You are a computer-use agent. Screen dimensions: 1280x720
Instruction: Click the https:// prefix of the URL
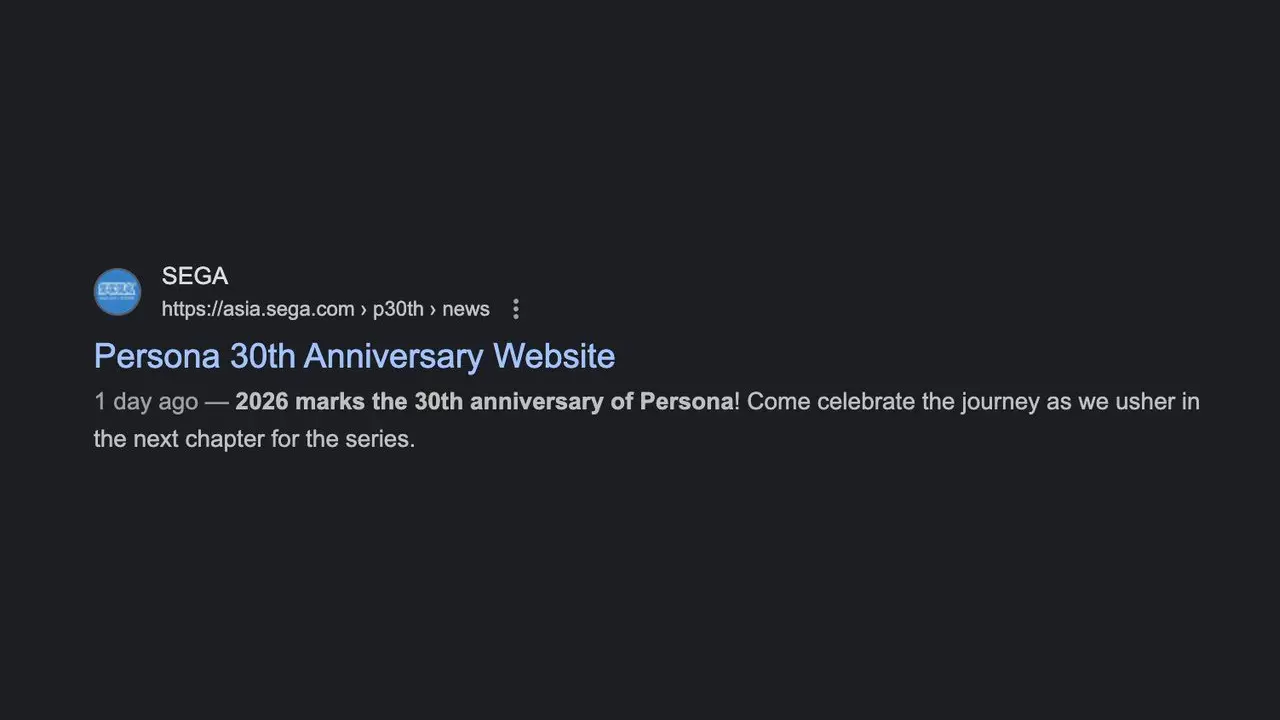pos(191,309)
